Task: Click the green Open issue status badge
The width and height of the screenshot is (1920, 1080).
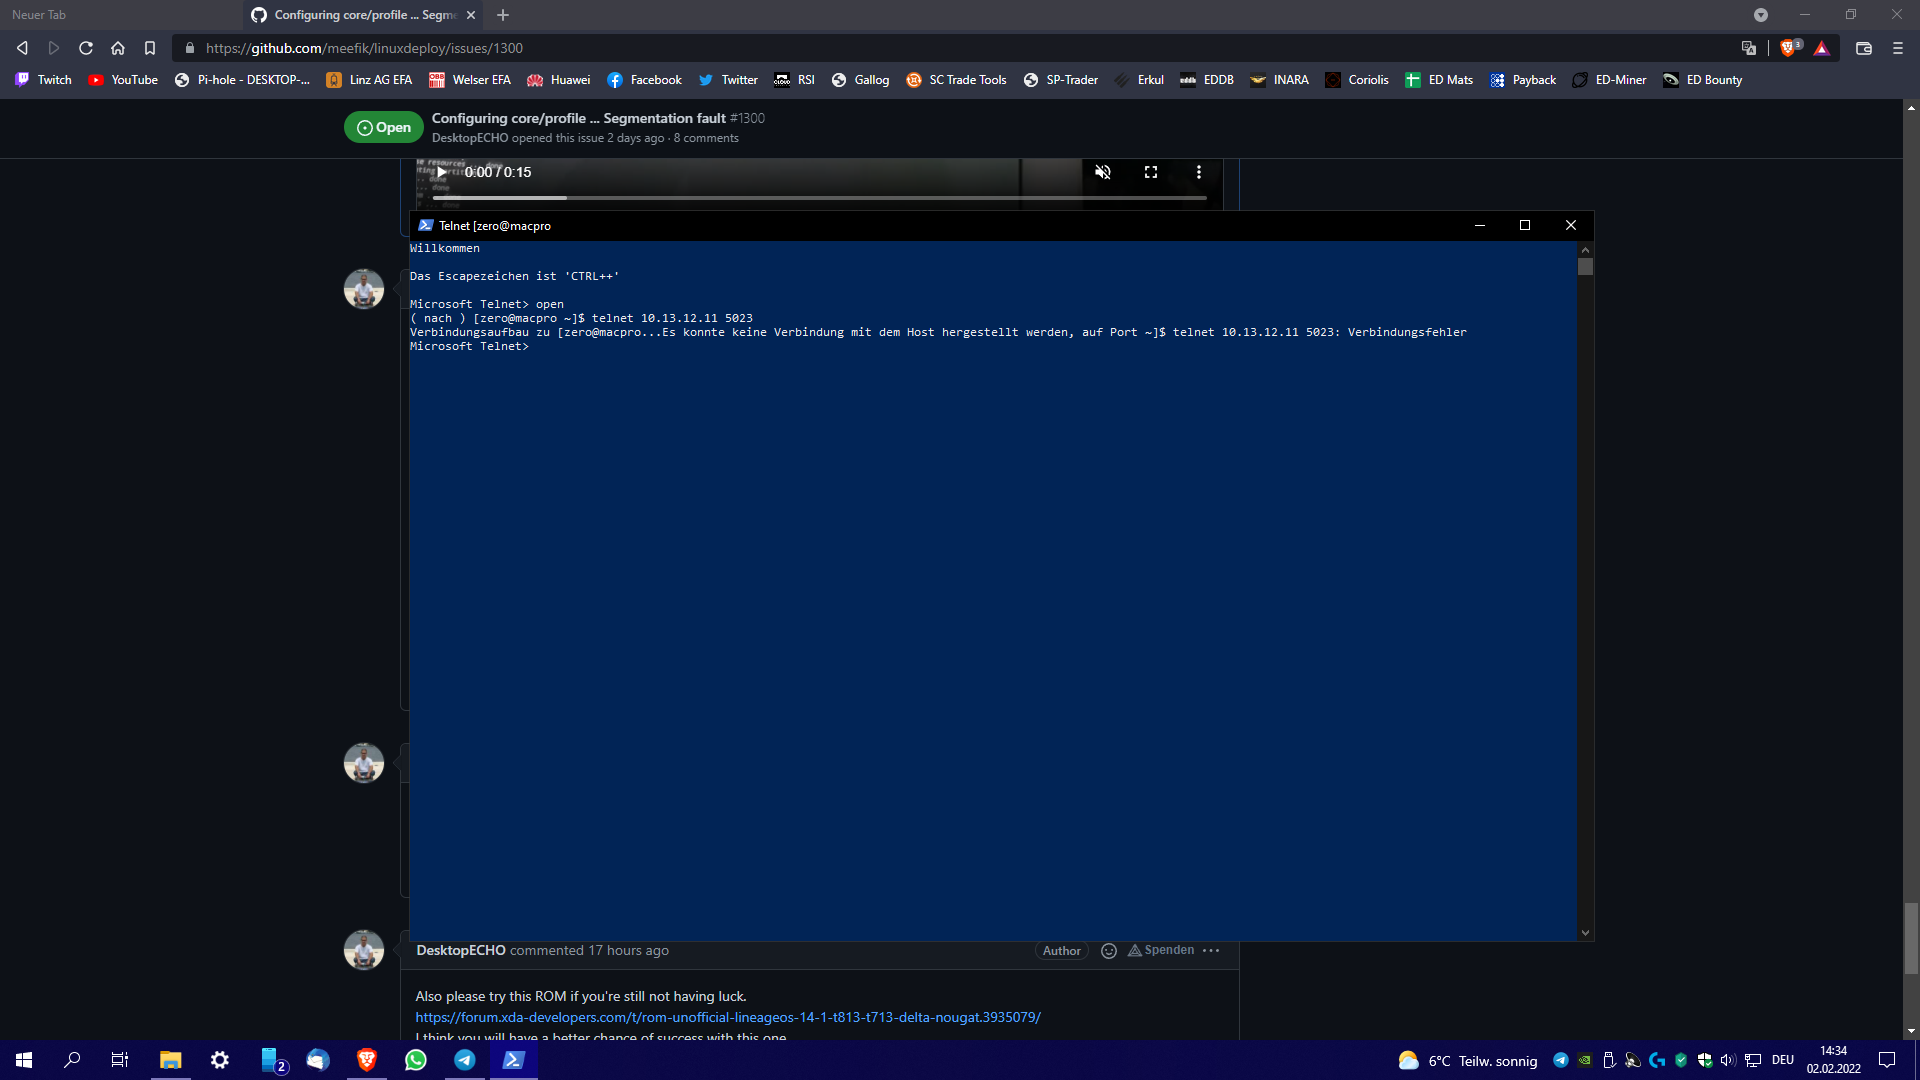Action: click(383, 127)
